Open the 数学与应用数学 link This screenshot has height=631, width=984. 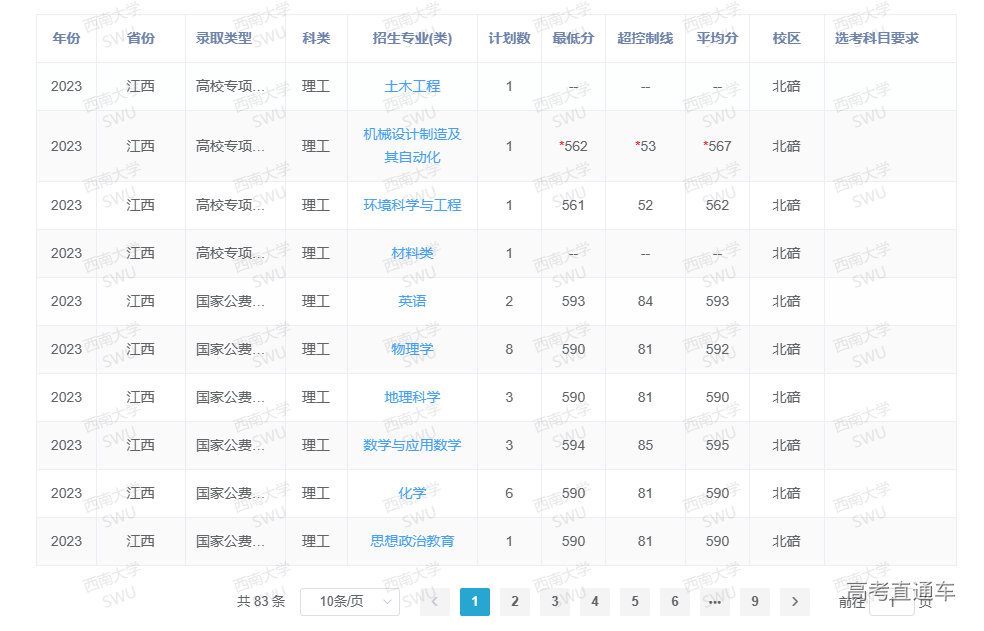[x=412, y=445]
